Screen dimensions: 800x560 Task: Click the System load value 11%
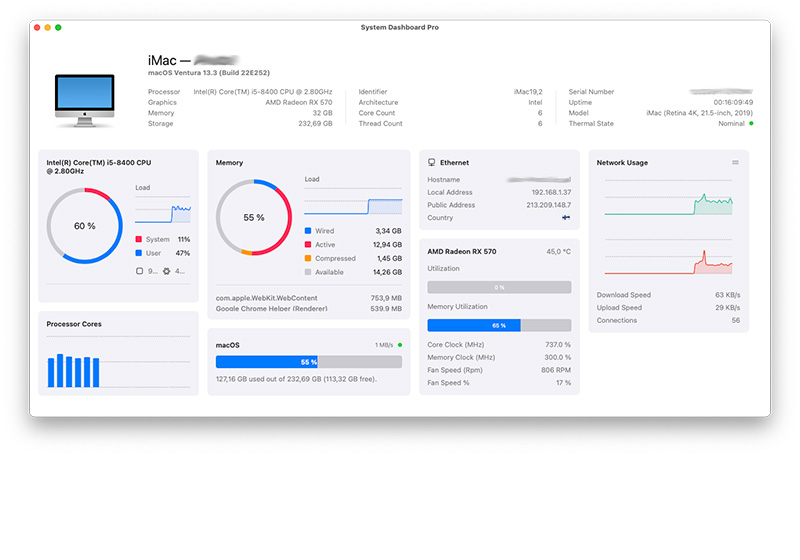[x=184, y=239]
